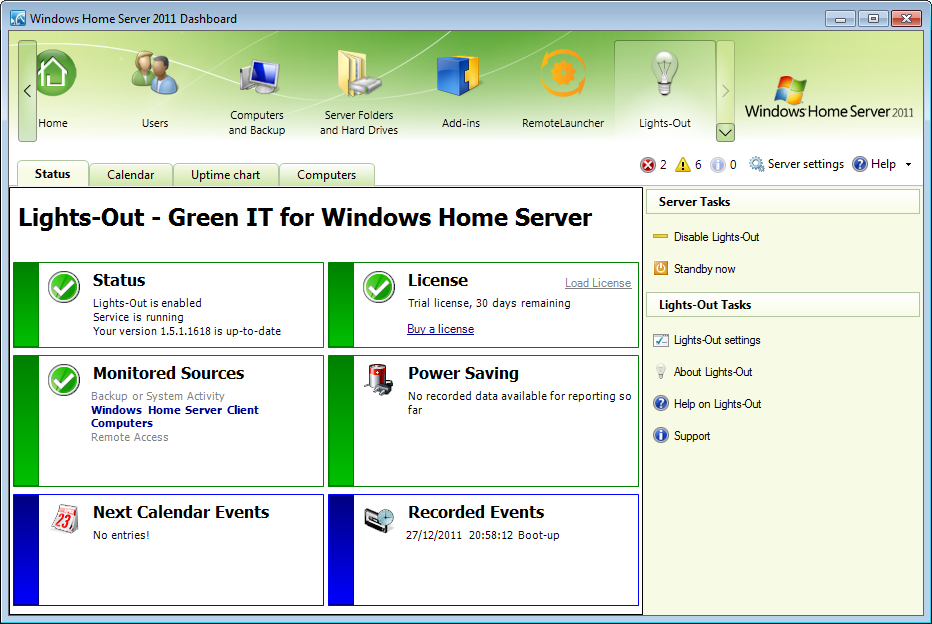Click the Status green checkmark icon
The image size is (932, 624).
click(x=64, y=287)
